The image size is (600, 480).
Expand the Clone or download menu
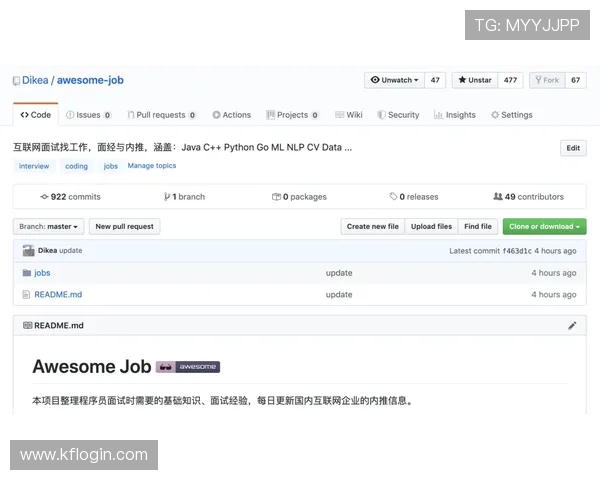click(x=544, y=227)
